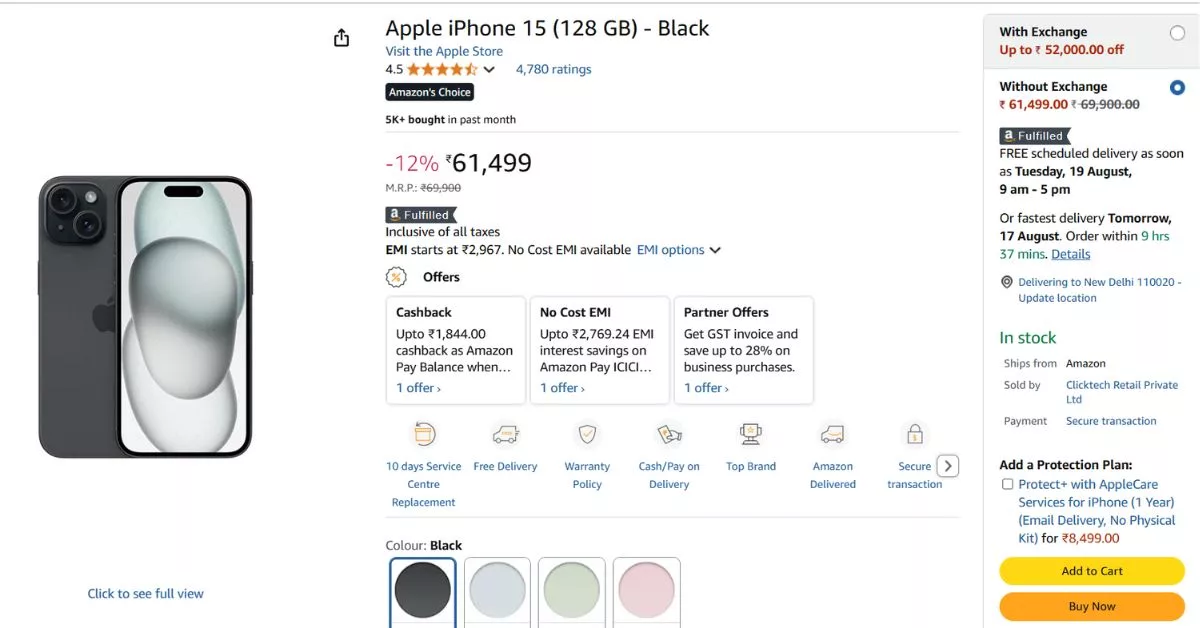This screenshot has height=628, width=1200.
Task: Open the Warranty Policy shield icon
Action: point(586,434)
